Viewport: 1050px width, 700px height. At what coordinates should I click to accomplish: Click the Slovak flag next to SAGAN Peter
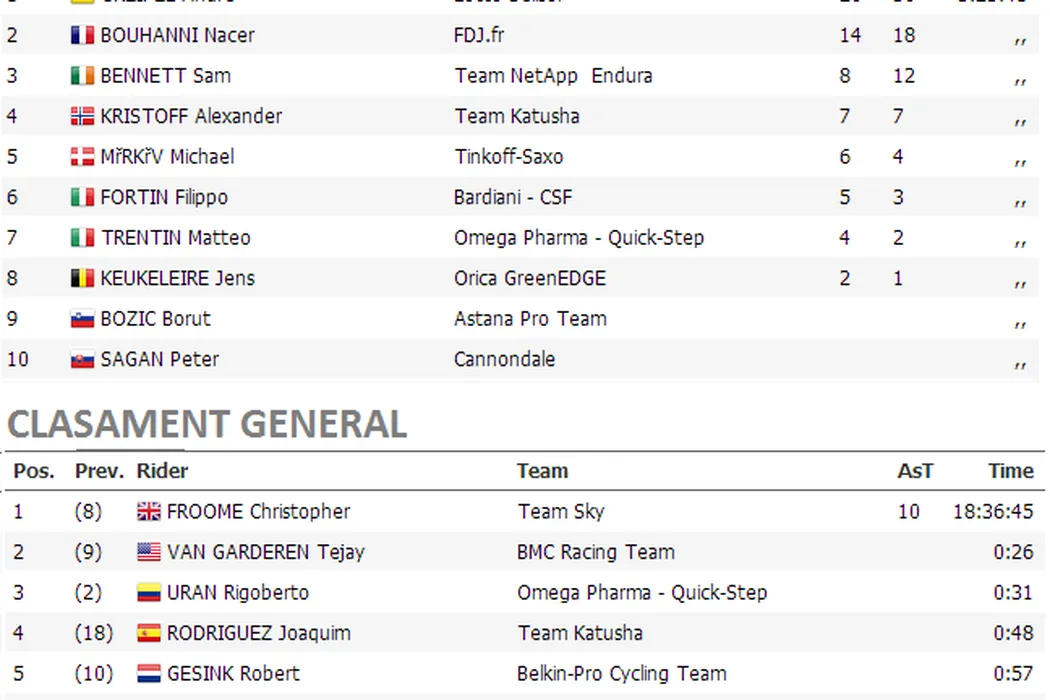(x=82, y=360)
